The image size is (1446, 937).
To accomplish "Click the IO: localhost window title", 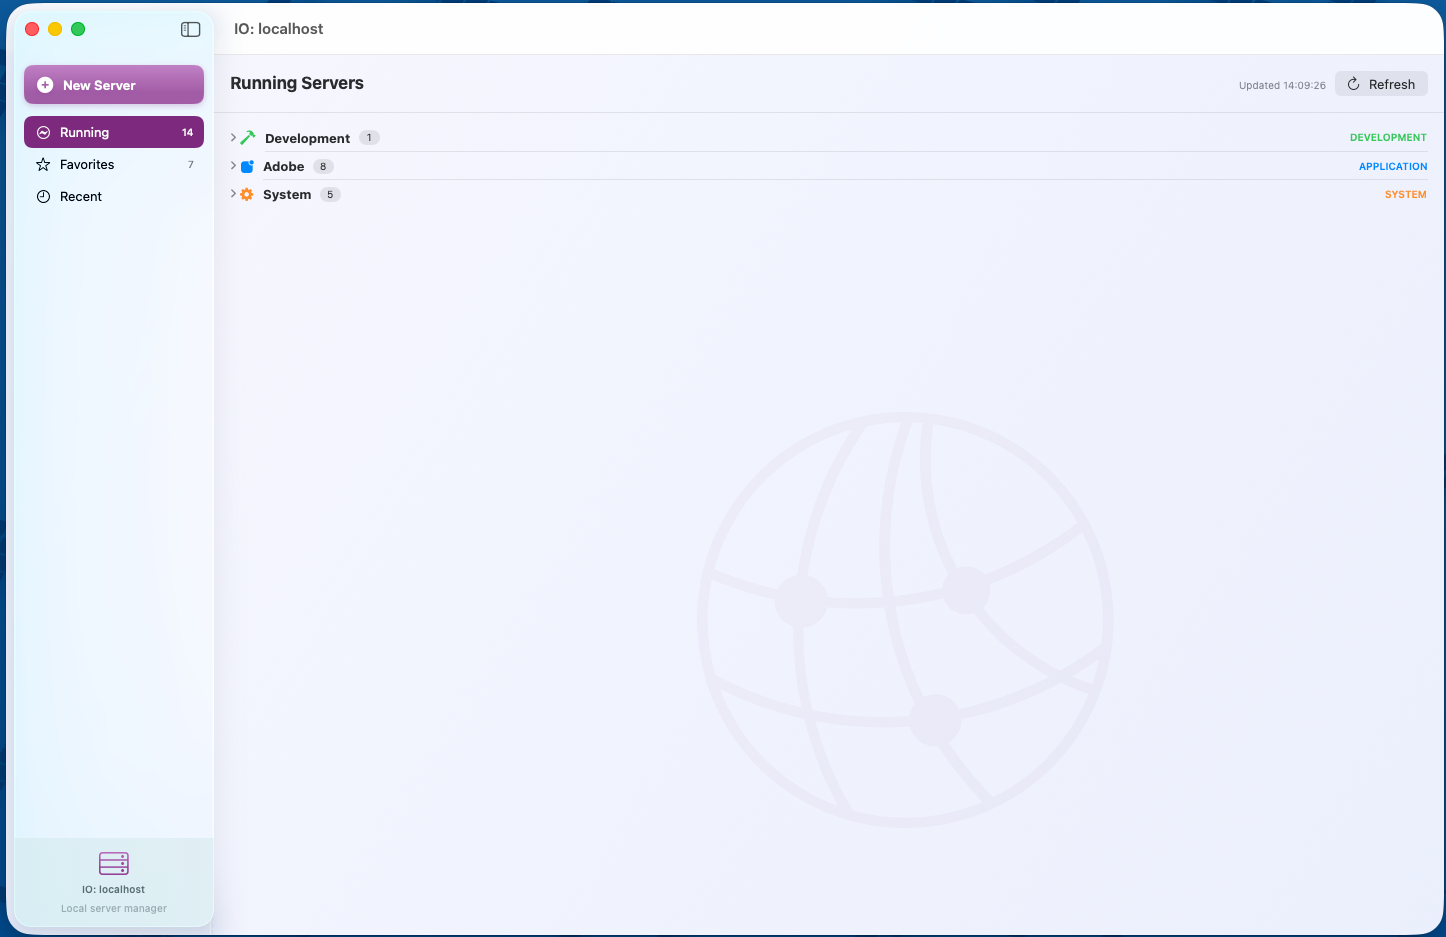I will click(279, 29).
